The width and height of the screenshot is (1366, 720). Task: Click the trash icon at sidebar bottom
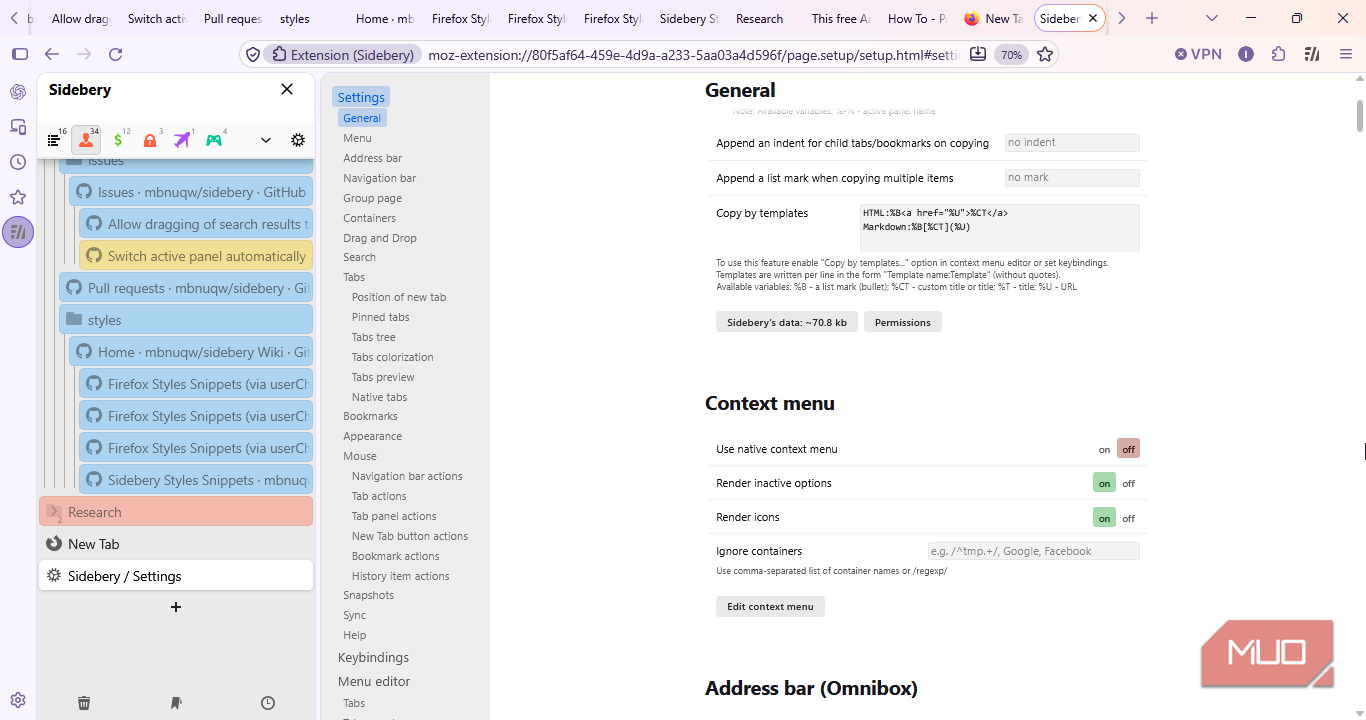tap(84, 703)
